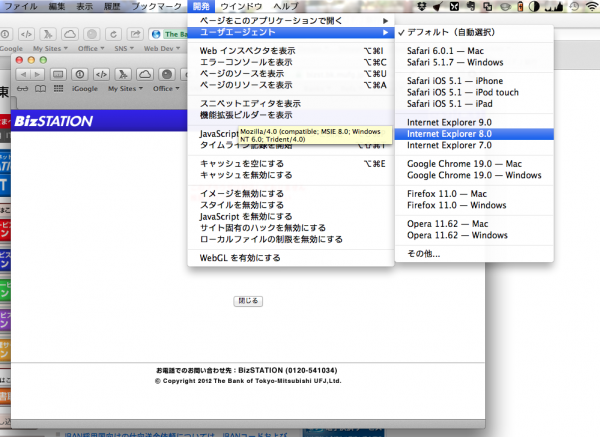Viewport: 600px width, 437px height.
Task: Select Internet Explorer 8.0 user agent
Action: [474, 134]
